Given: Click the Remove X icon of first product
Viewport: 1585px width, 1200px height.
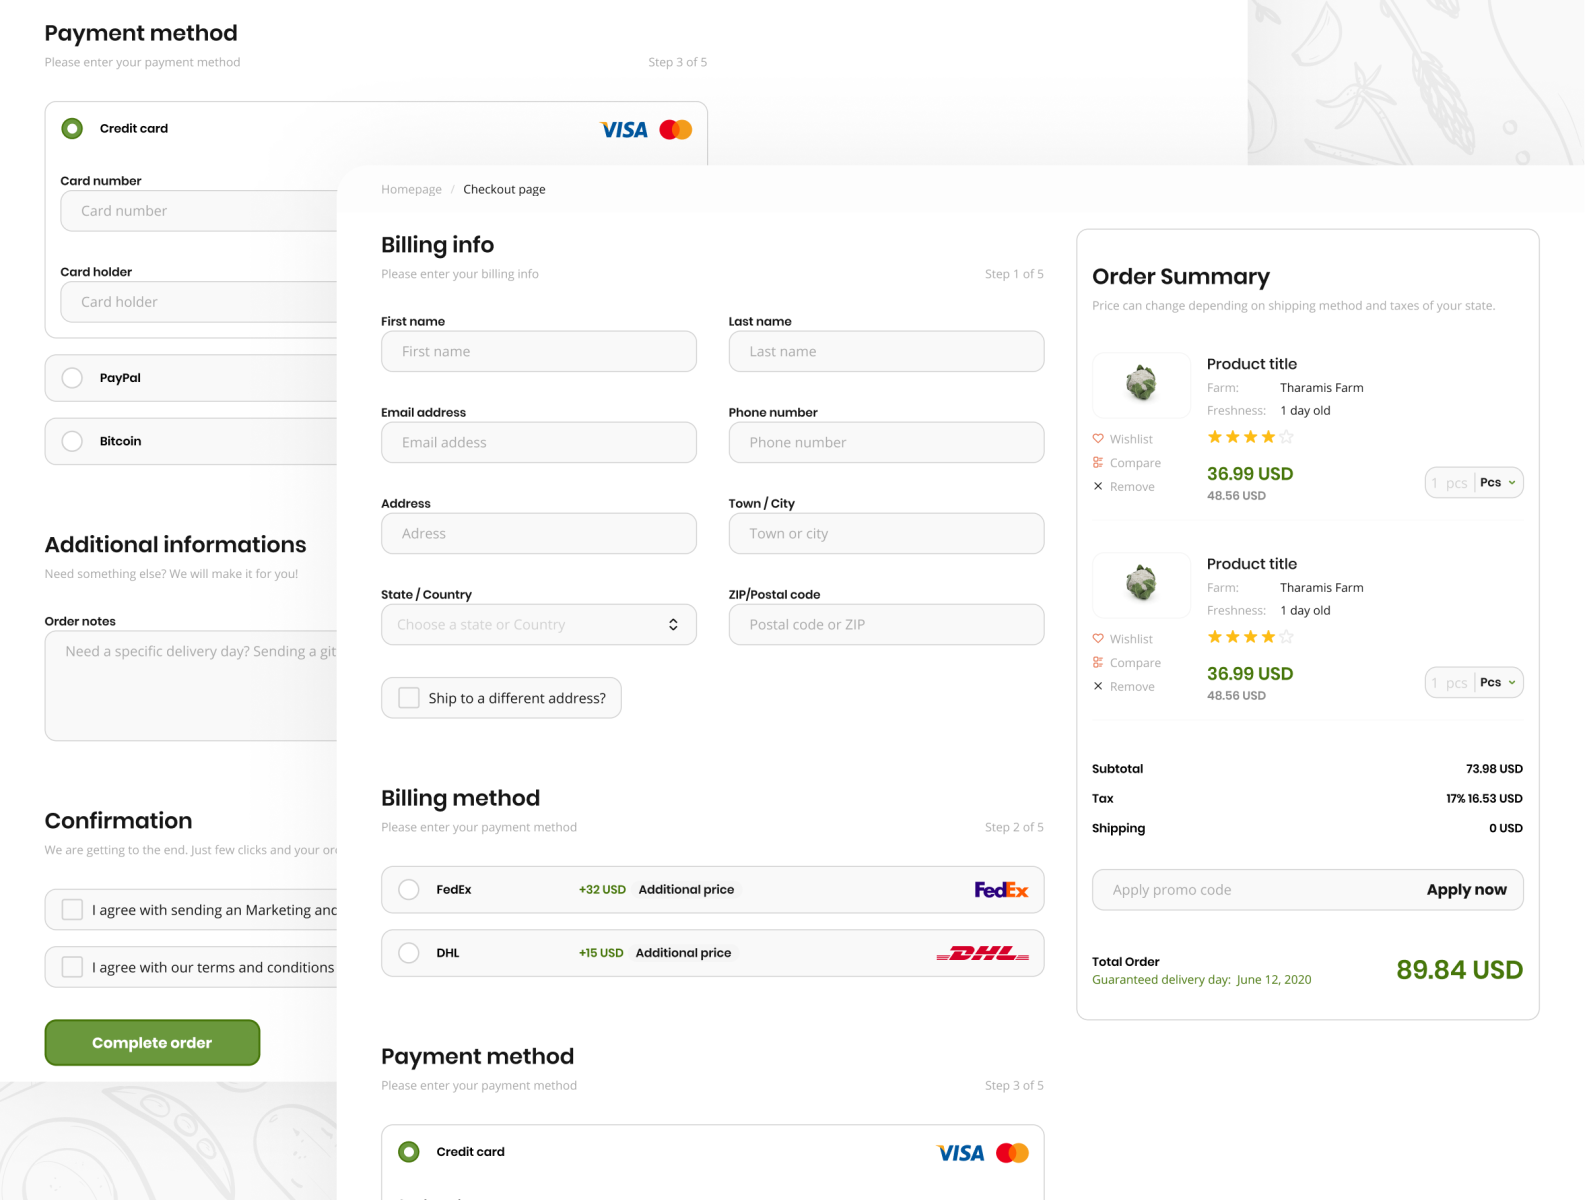Looking at the screenshot, I should [x=1098, y=487].
